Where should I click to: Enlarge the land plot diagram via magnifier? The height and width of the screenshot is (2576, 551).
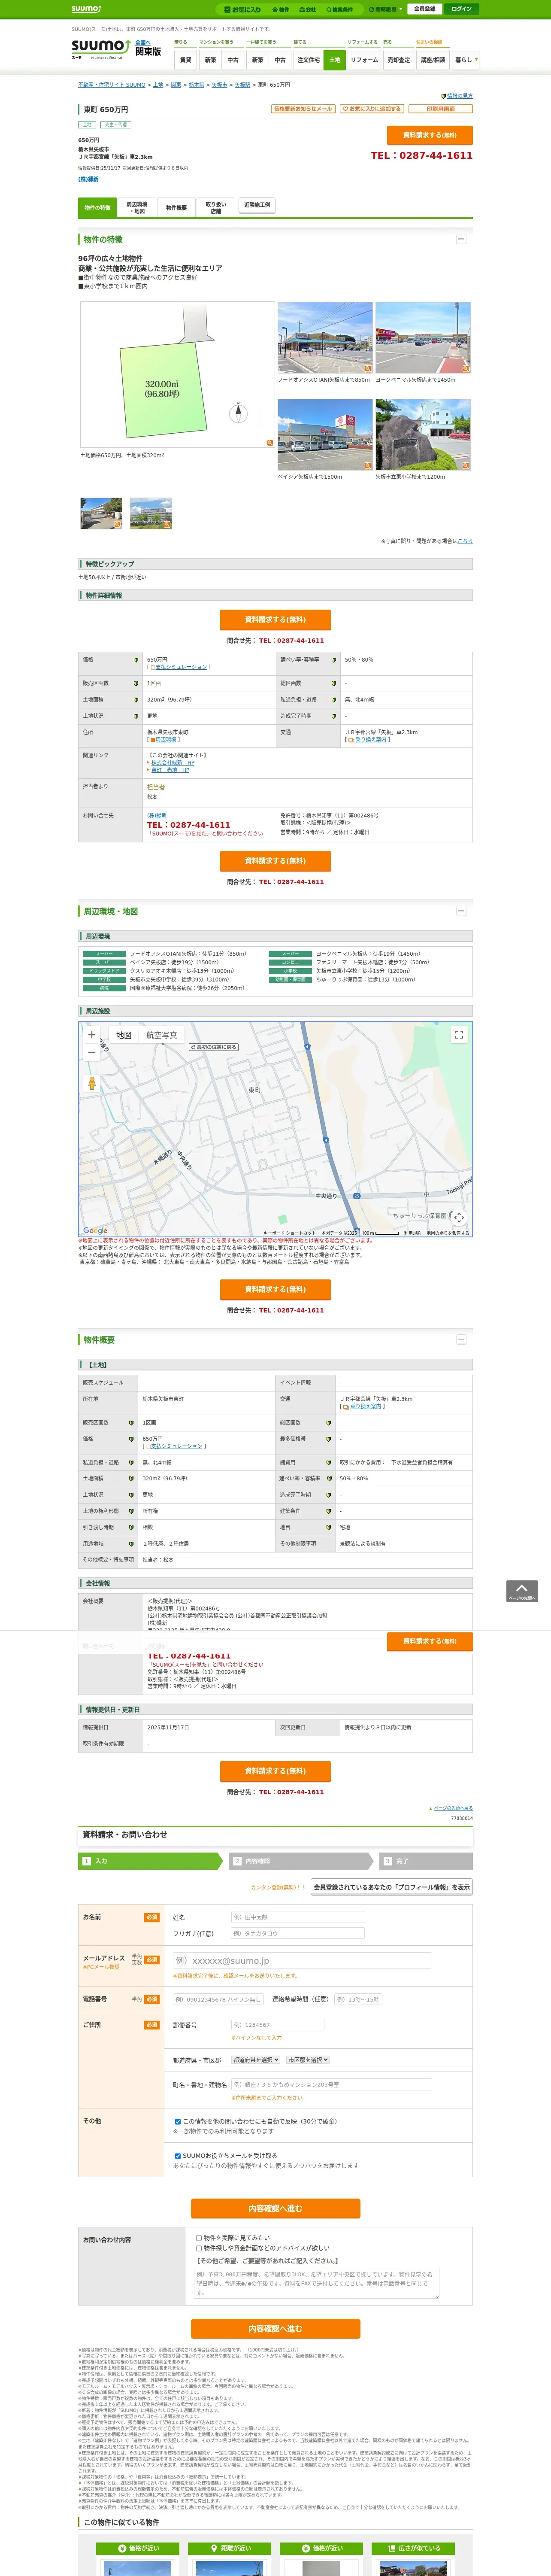click(269, 442)
